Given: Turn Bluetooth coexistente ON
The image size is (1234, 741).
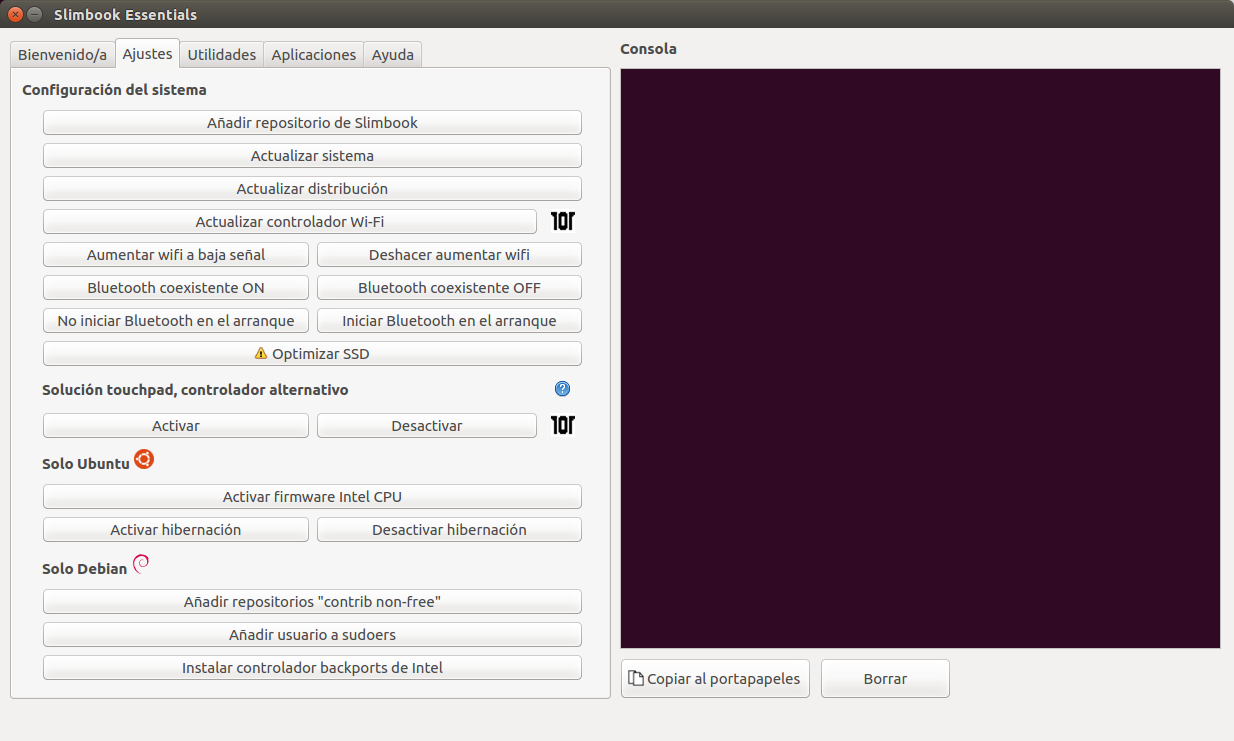Looking at the screenshot, I should coord(176,288).
